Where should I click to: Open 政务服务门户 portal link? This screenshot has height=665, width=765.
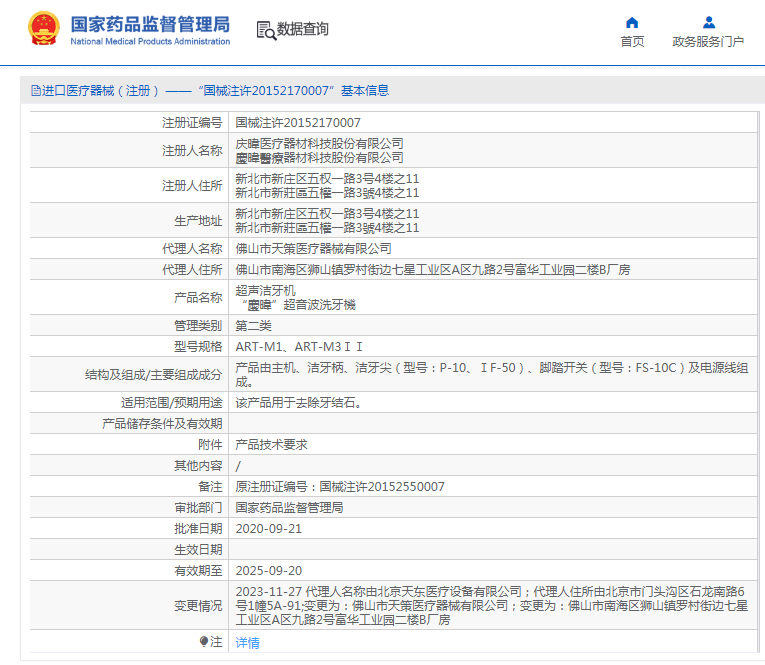pos(708,42)
